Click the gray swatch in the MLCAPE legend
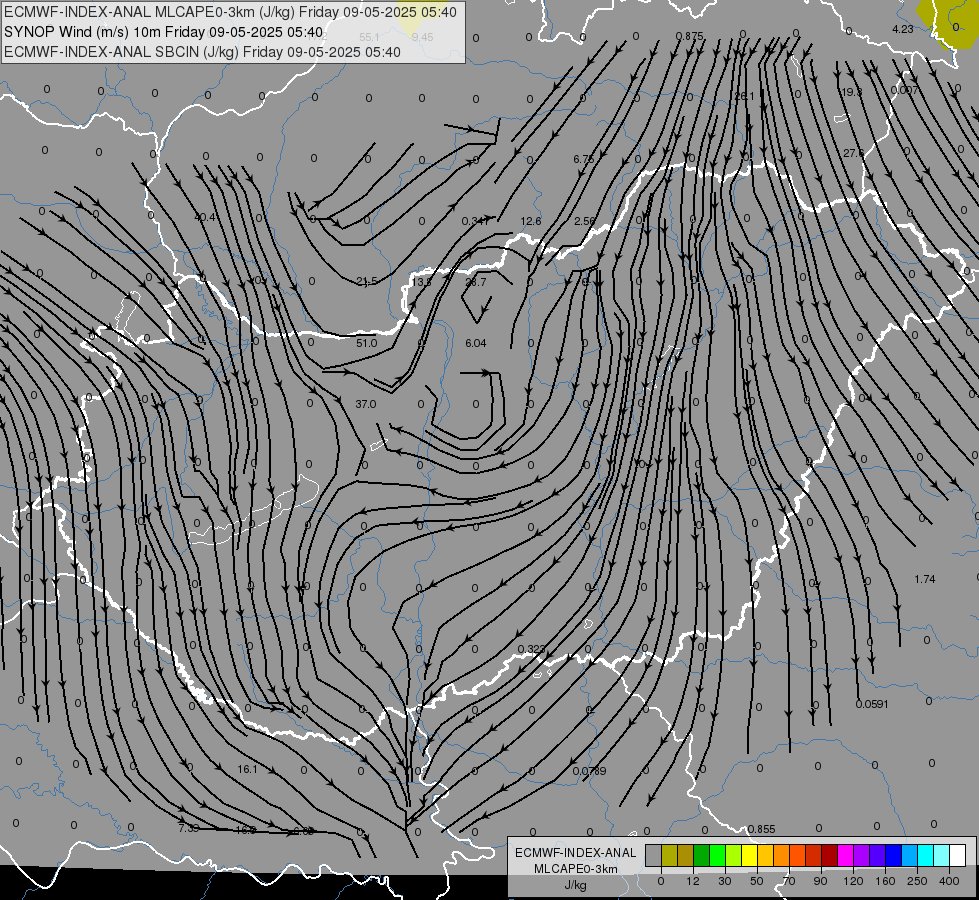Image resolution: width=979 pixels, height=900 pixels. click(653, 855)
